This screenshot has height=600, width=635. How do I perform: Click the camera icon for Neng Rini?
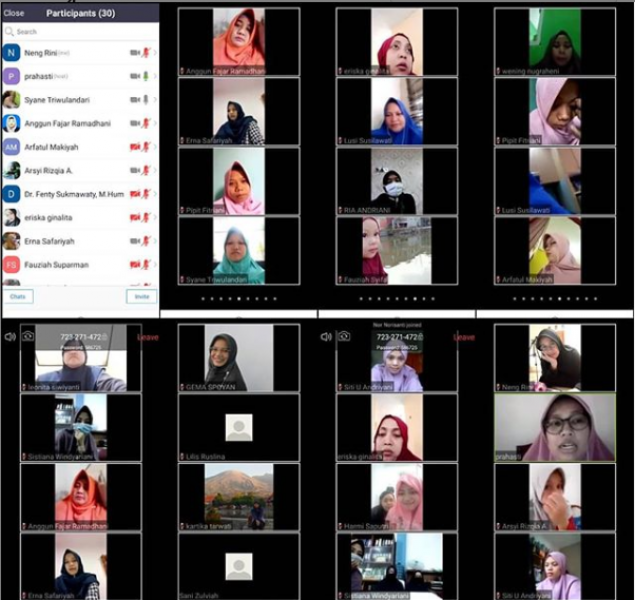(x=134, y=53)
